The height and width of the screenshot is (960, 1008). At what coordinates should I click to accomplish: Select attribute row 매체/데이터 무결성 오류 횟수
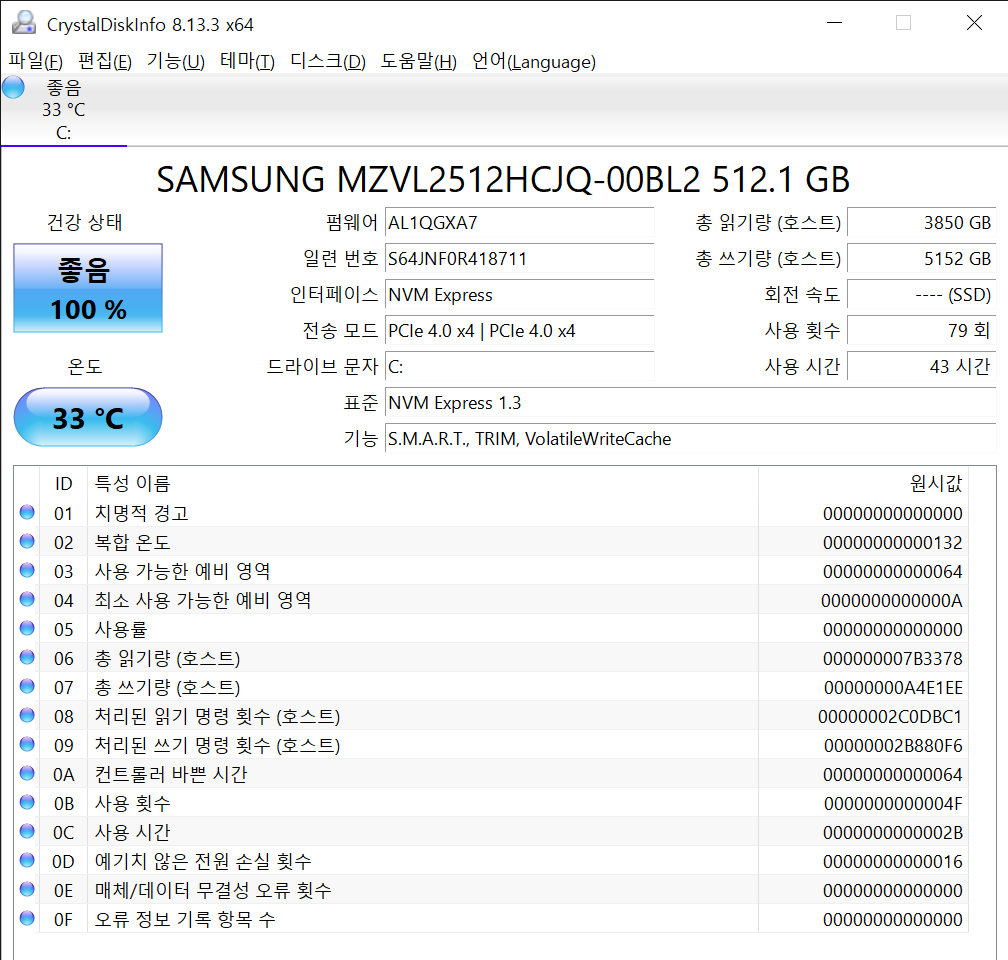(491, 890)
